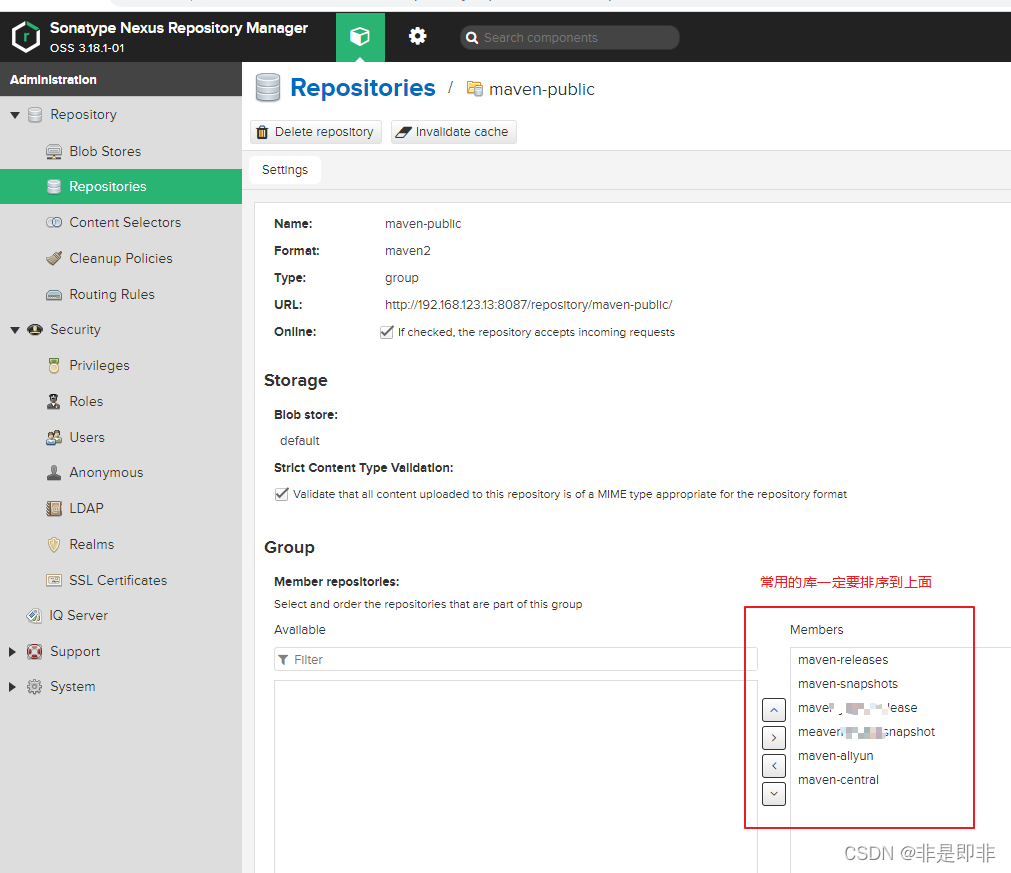Viewport: 1011px width, 873px height.
Task: Click the Blob Stores icon
Action: 54,152
